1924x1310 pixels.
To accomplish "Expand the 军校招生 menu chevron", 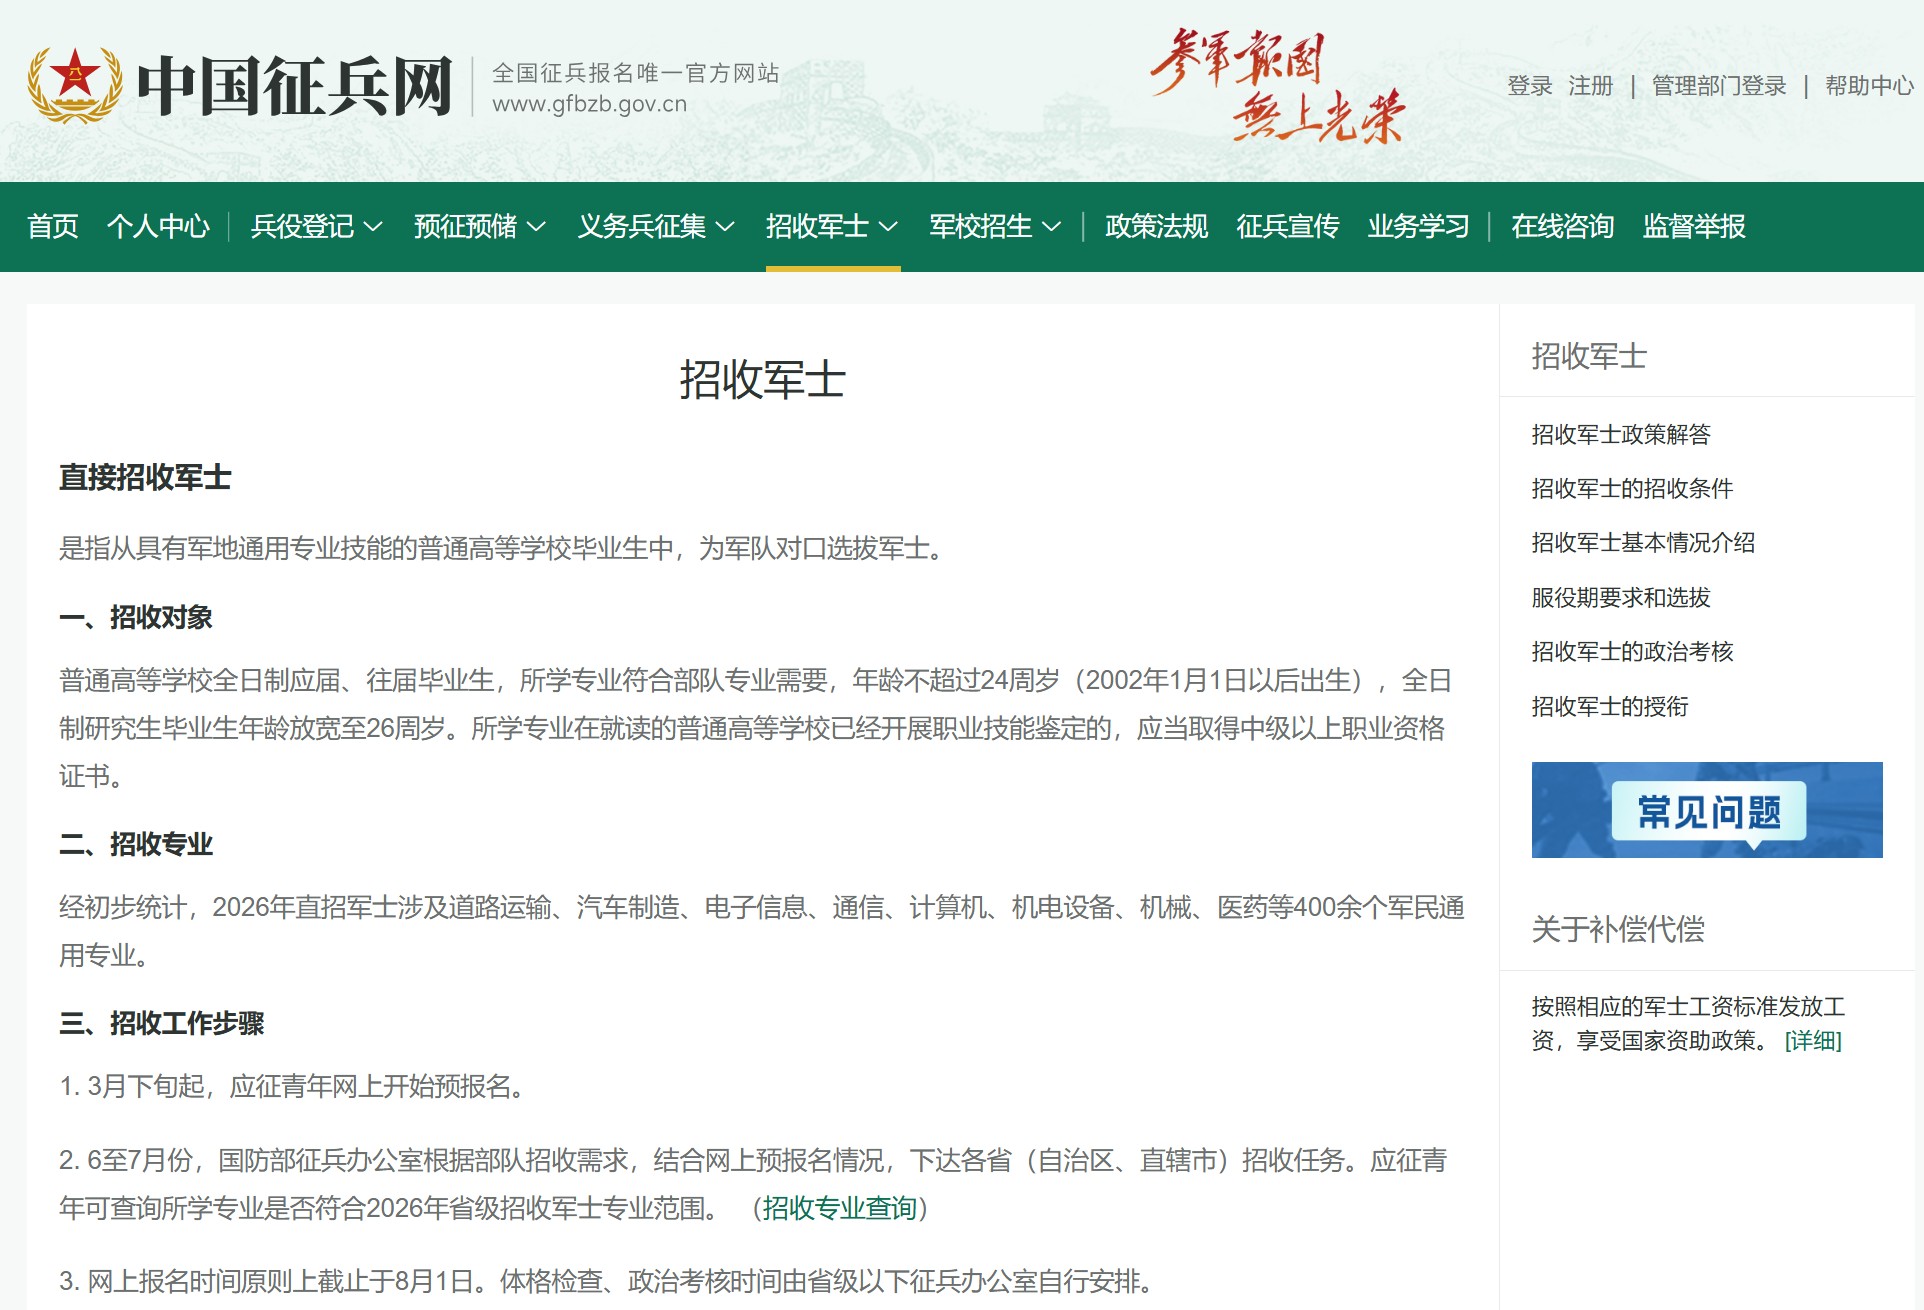I will (x=1052, y=227).
